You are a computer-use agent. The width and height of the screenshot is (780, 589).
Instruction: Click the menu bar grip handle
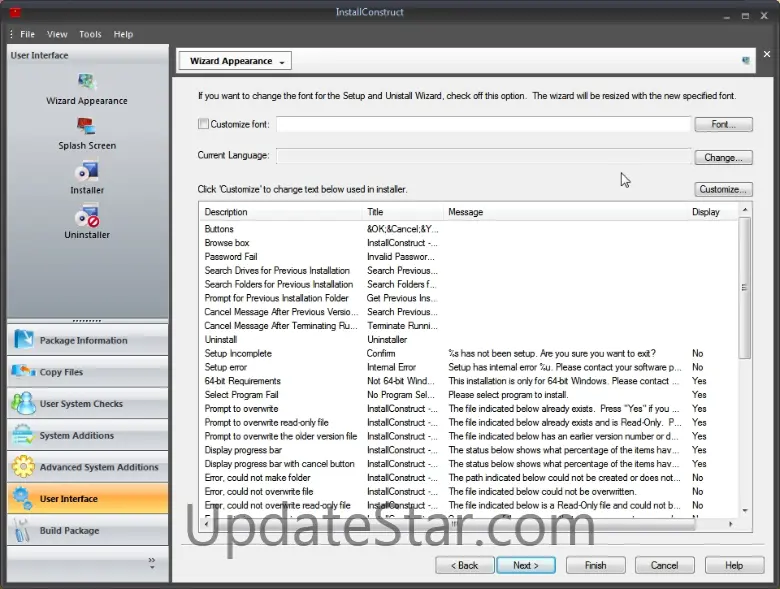tap(11, 34)
